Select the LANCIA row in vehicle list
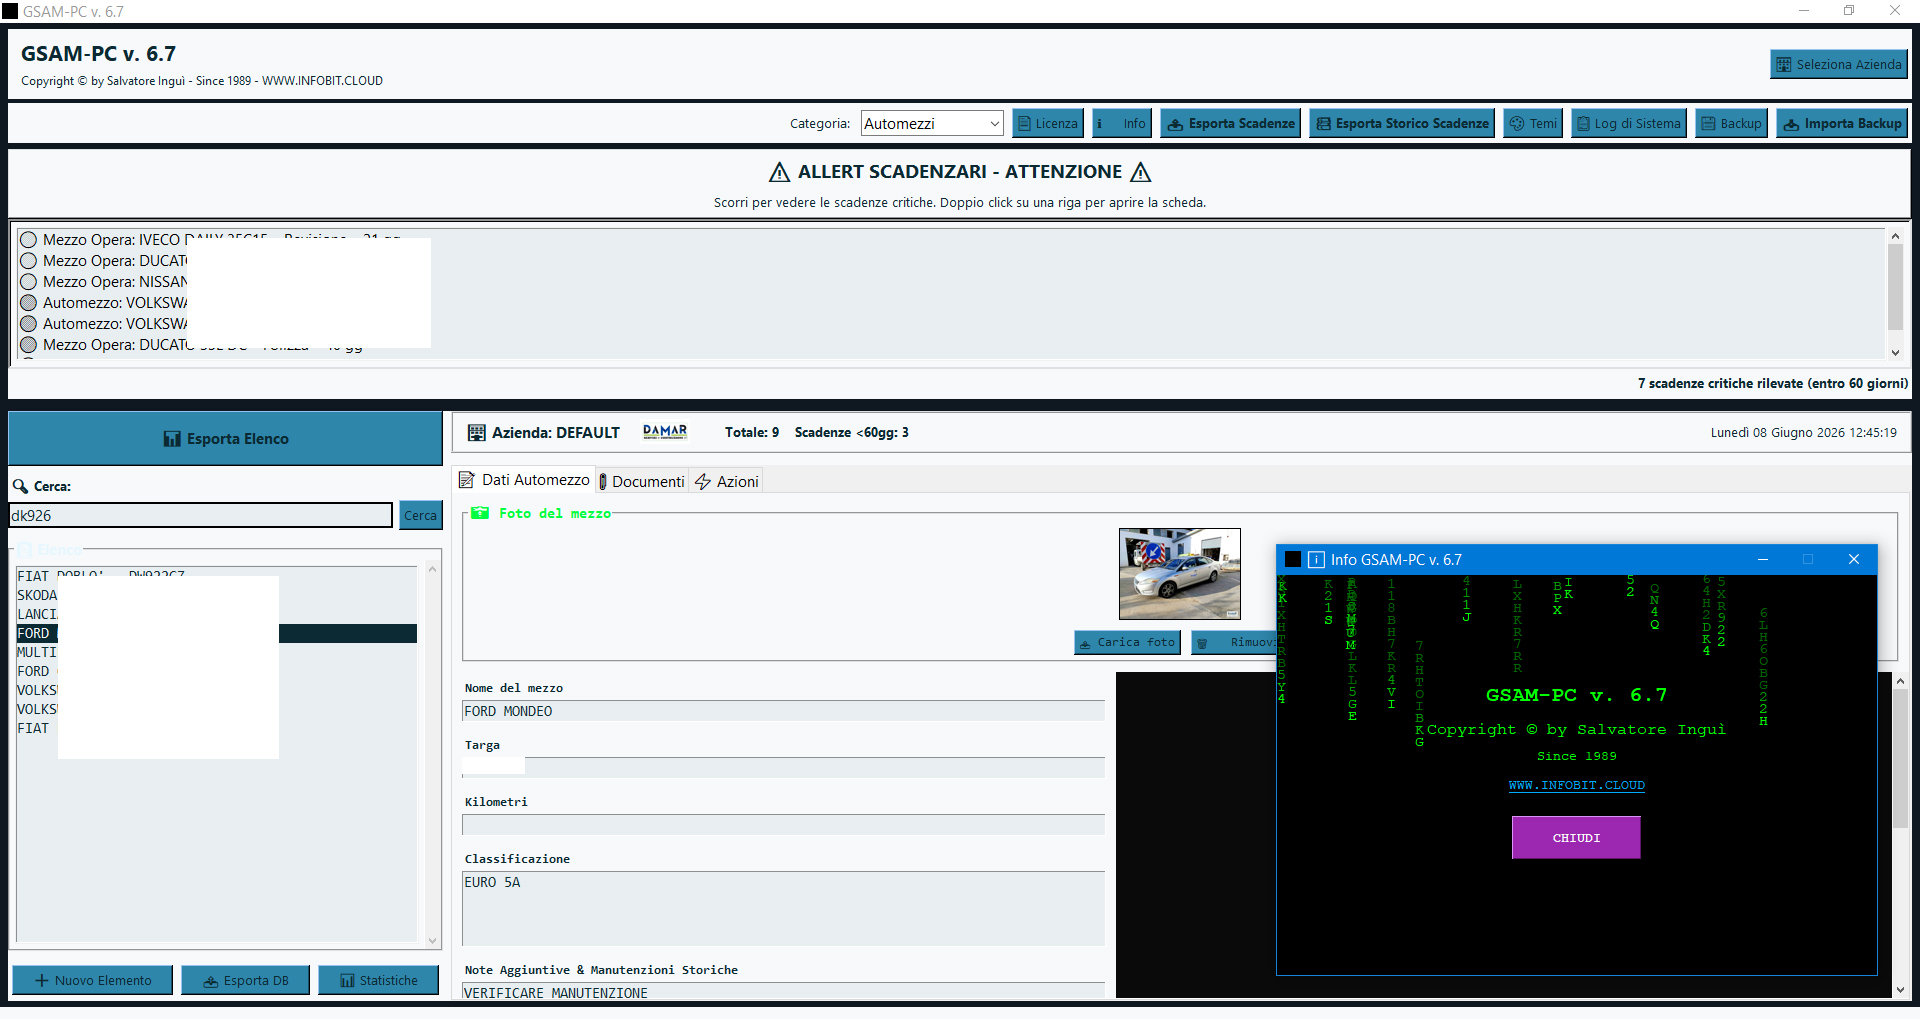 (216, 614)
